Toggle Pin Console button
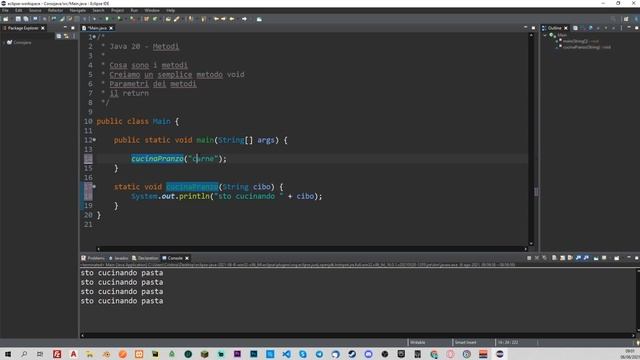This screenshot has height=360, width=640. click(596, 258)
